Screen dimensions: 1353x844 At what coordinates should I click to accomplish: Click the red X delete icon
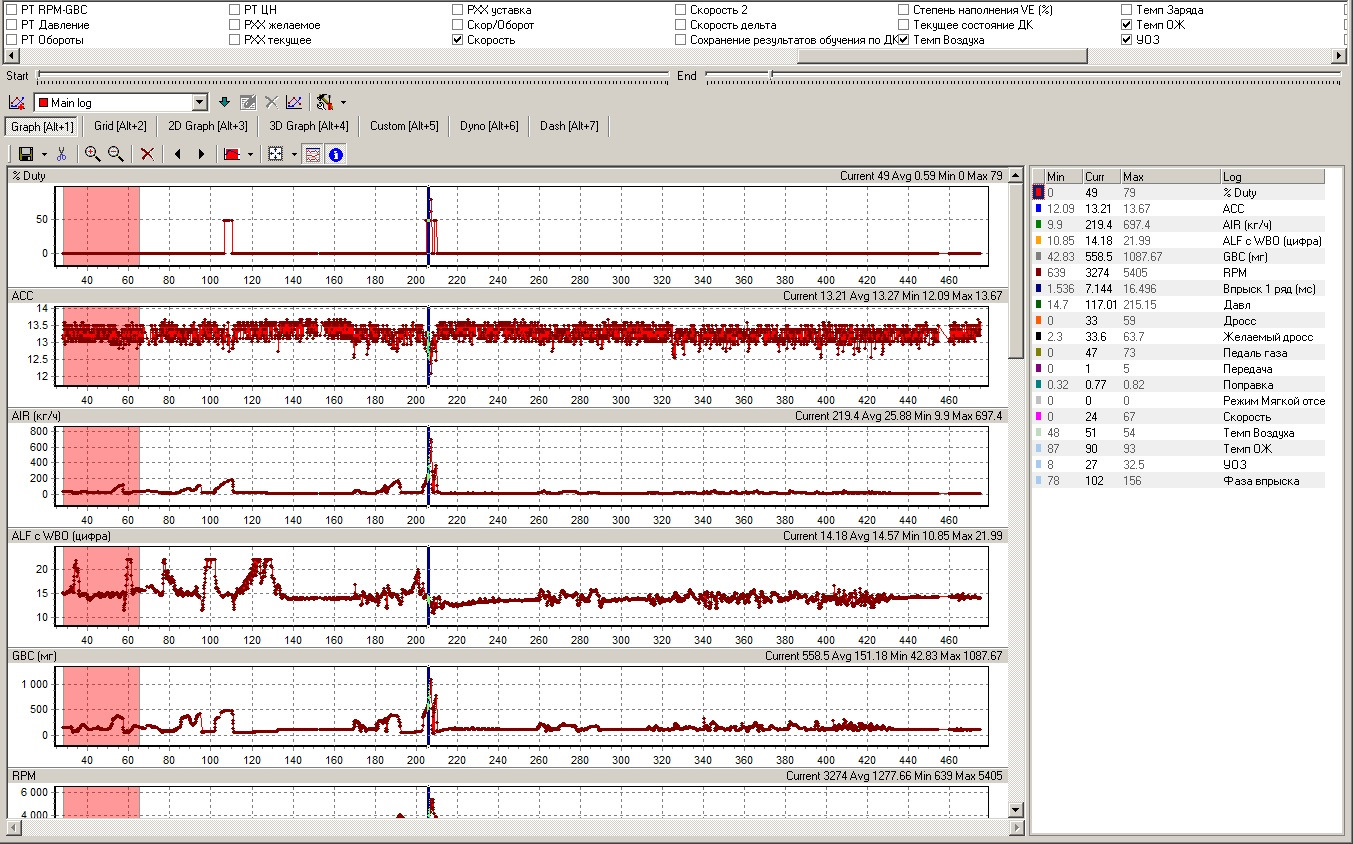tap(147, 154)
